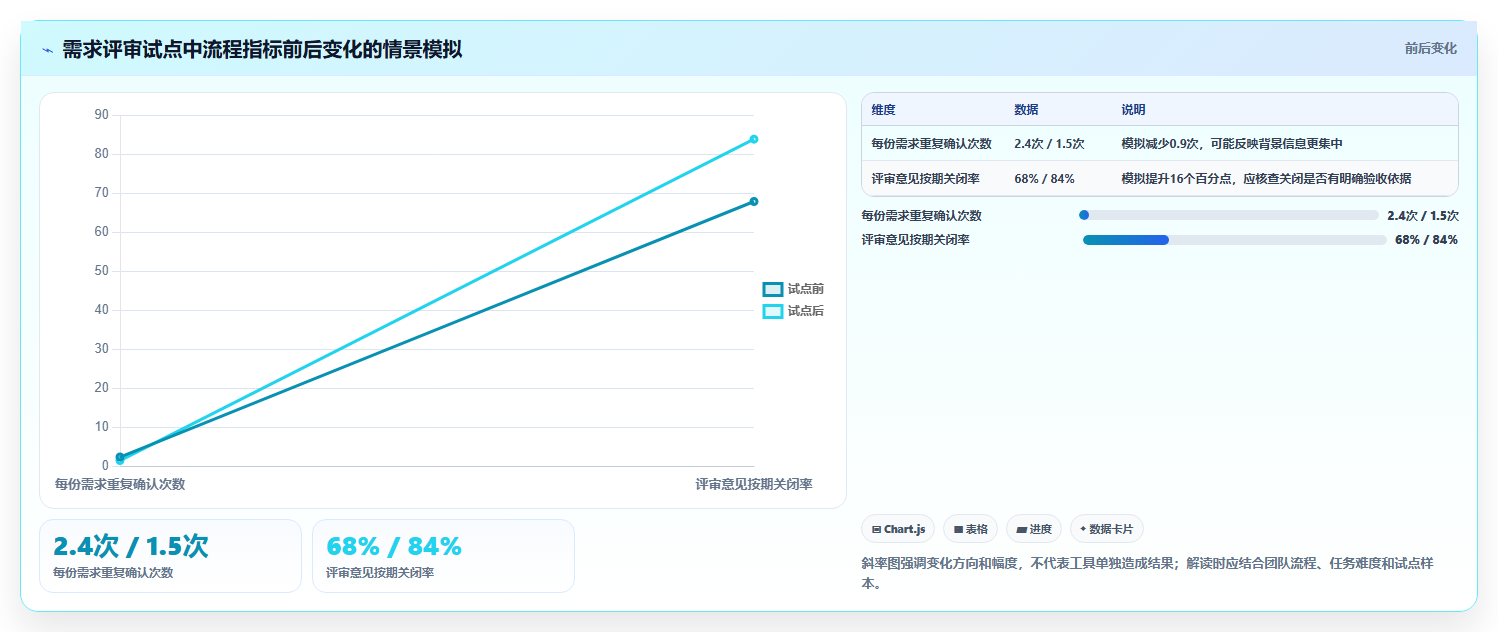Toggle the 试点前 legend item
The width and height of the screenshot is (1498, 632).
point(793,289)
